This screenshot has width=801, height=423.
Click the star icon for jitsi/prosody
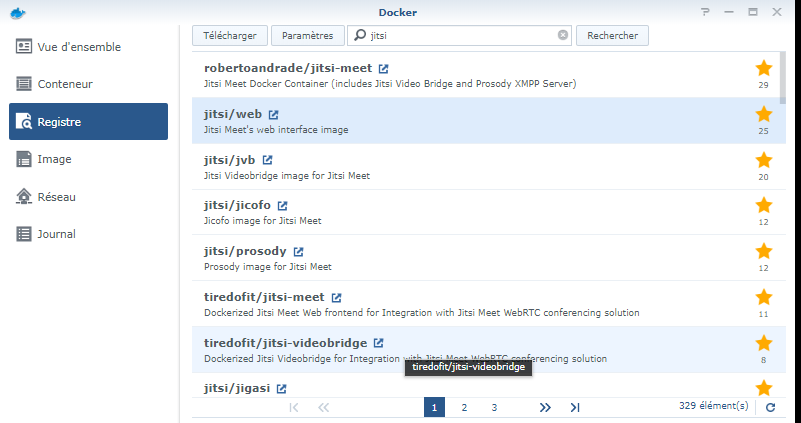(x=764, y=251)
